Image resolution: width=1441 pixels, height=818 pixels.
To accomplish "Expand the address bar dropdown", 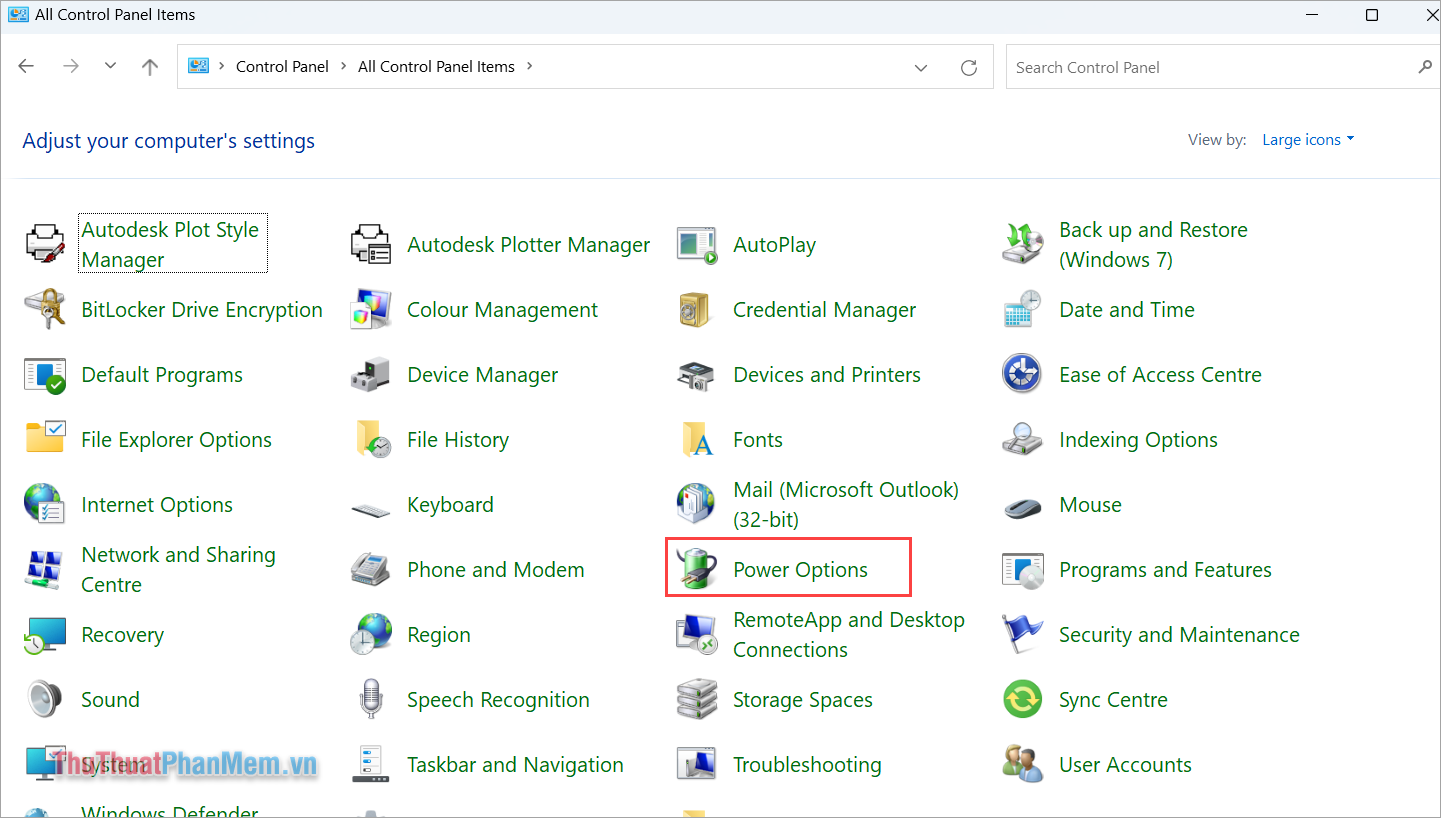I will [920, 66].
